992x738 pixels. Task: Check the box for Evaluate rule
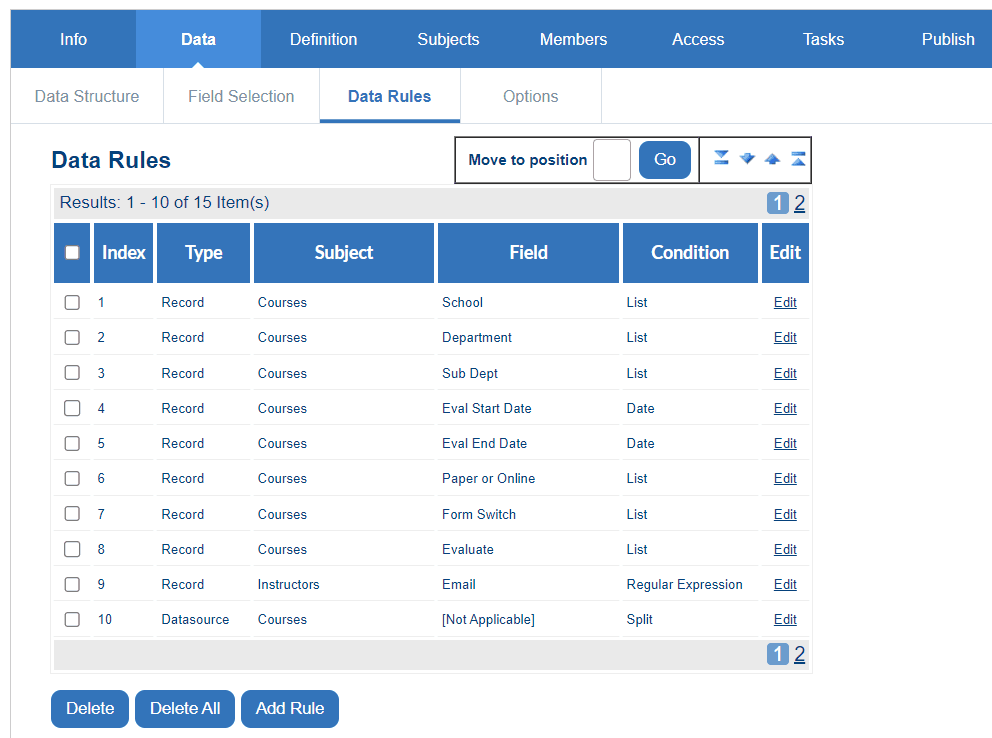(72, 549)
